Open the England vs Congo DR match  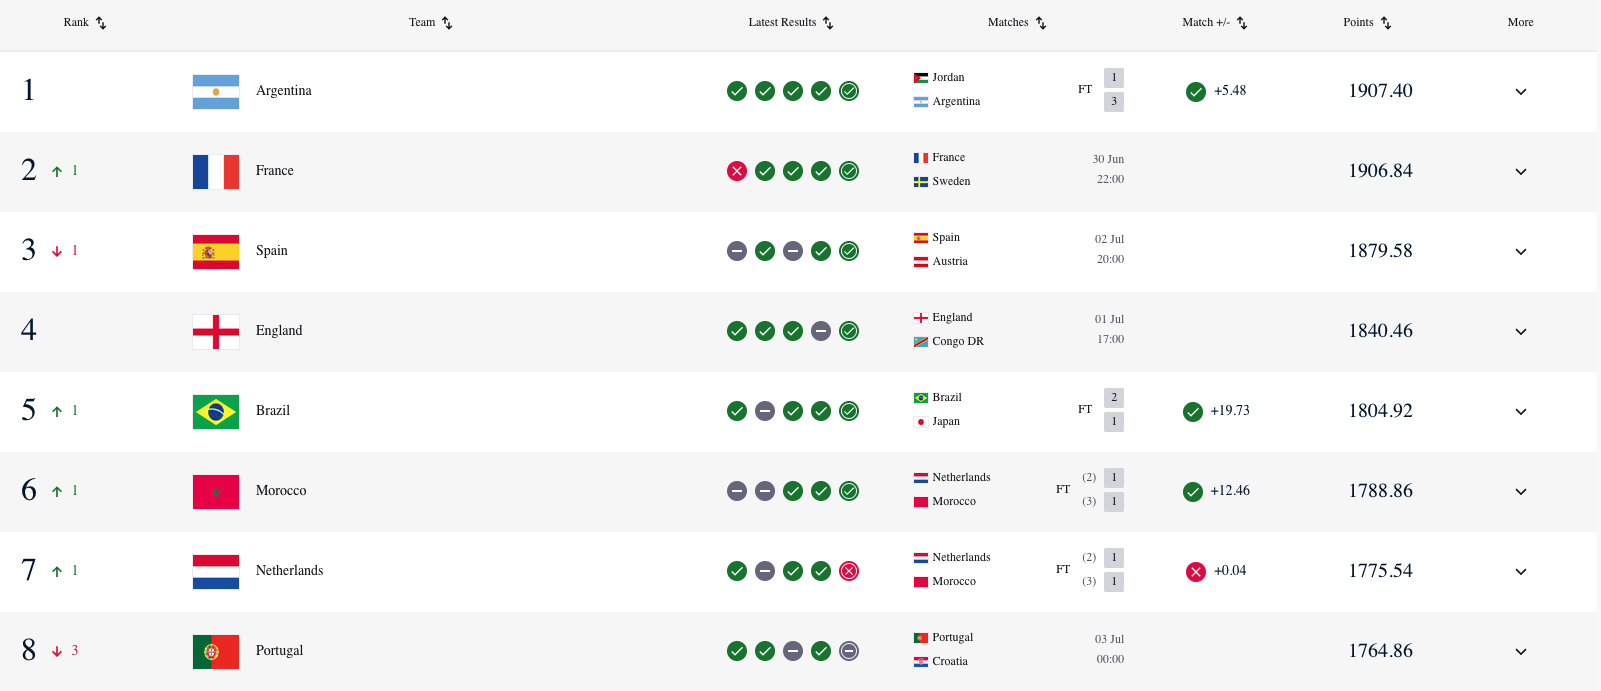coord(1019,329)
